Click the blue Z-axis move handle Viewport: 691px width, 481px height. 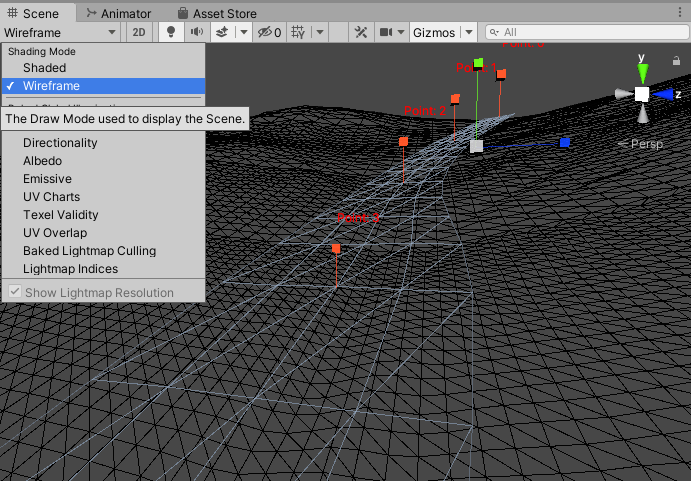(x=565, y=142)
